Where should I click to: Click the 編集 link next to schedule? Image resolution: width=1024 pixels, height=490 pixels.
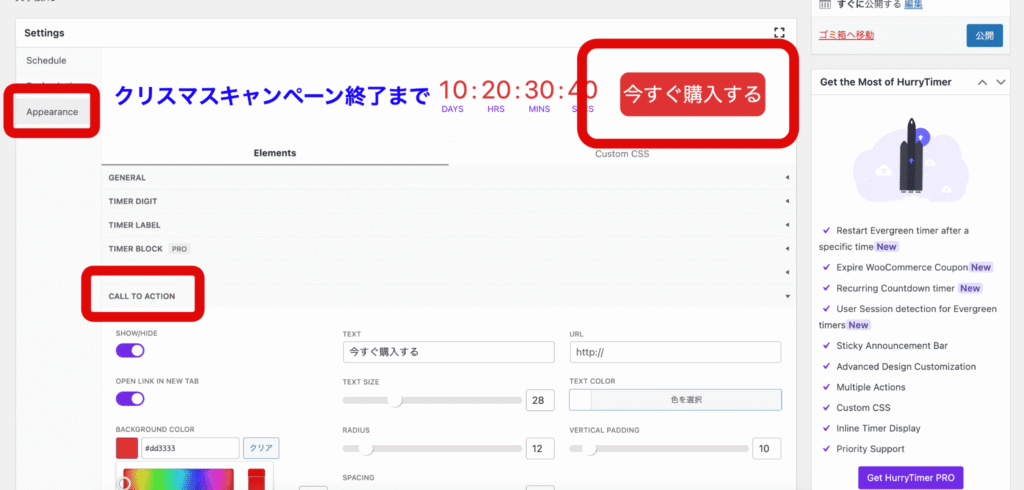[x=914, y=5]
